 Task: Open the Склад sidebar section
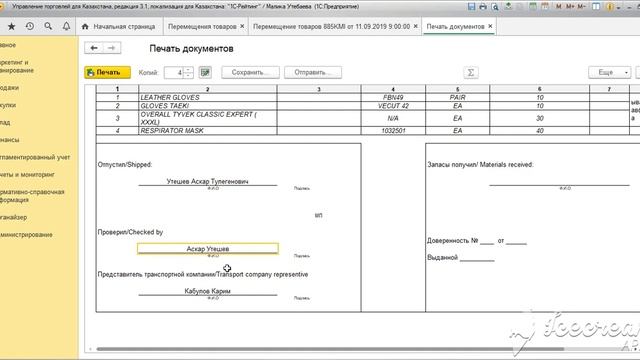[5, 122]
